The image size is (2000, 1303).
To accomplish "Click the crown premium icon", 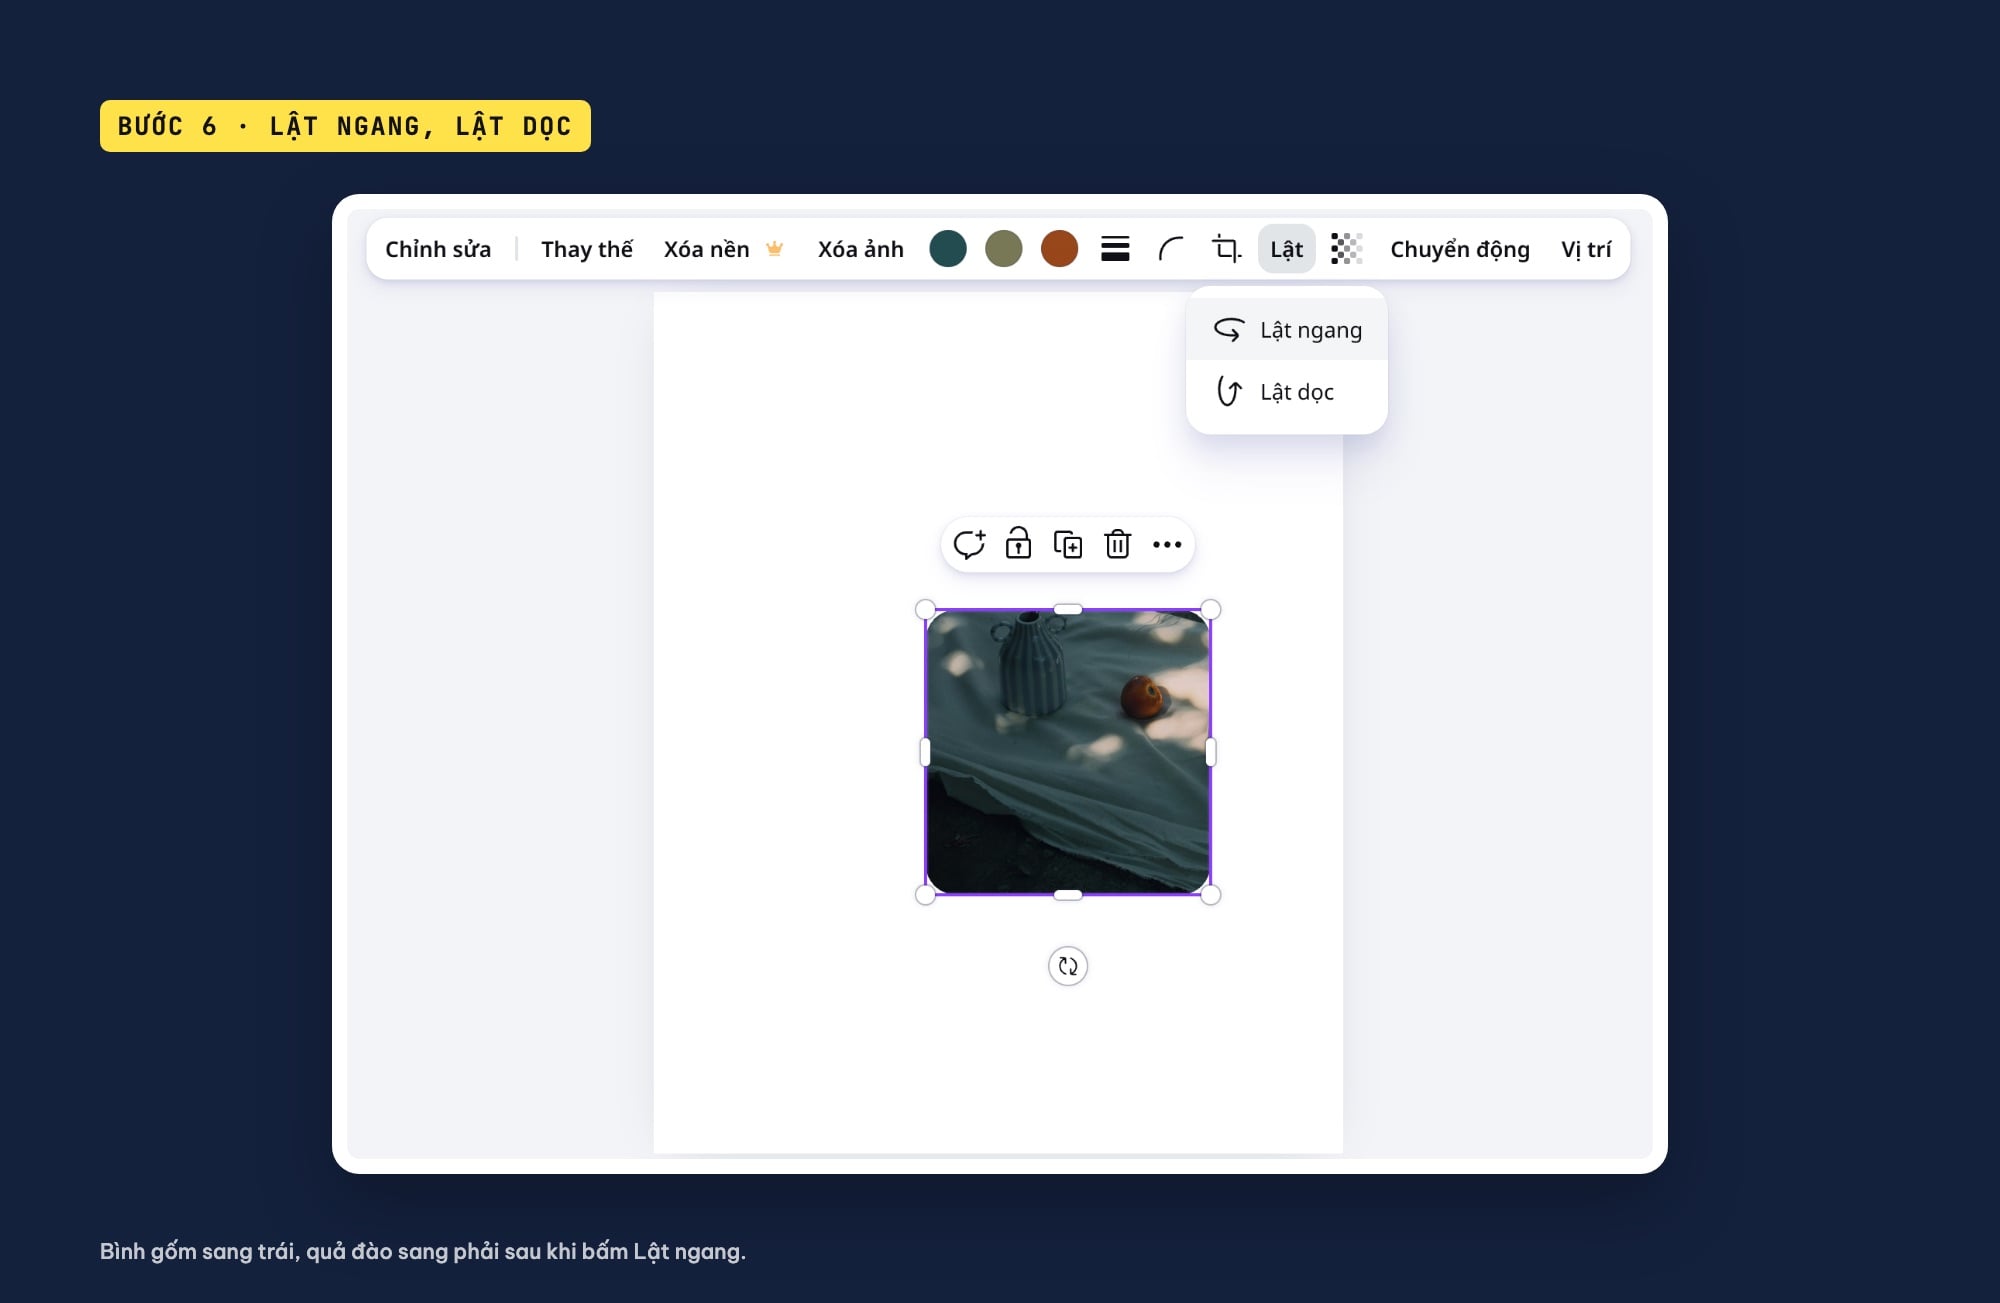I will click(774, 249).
